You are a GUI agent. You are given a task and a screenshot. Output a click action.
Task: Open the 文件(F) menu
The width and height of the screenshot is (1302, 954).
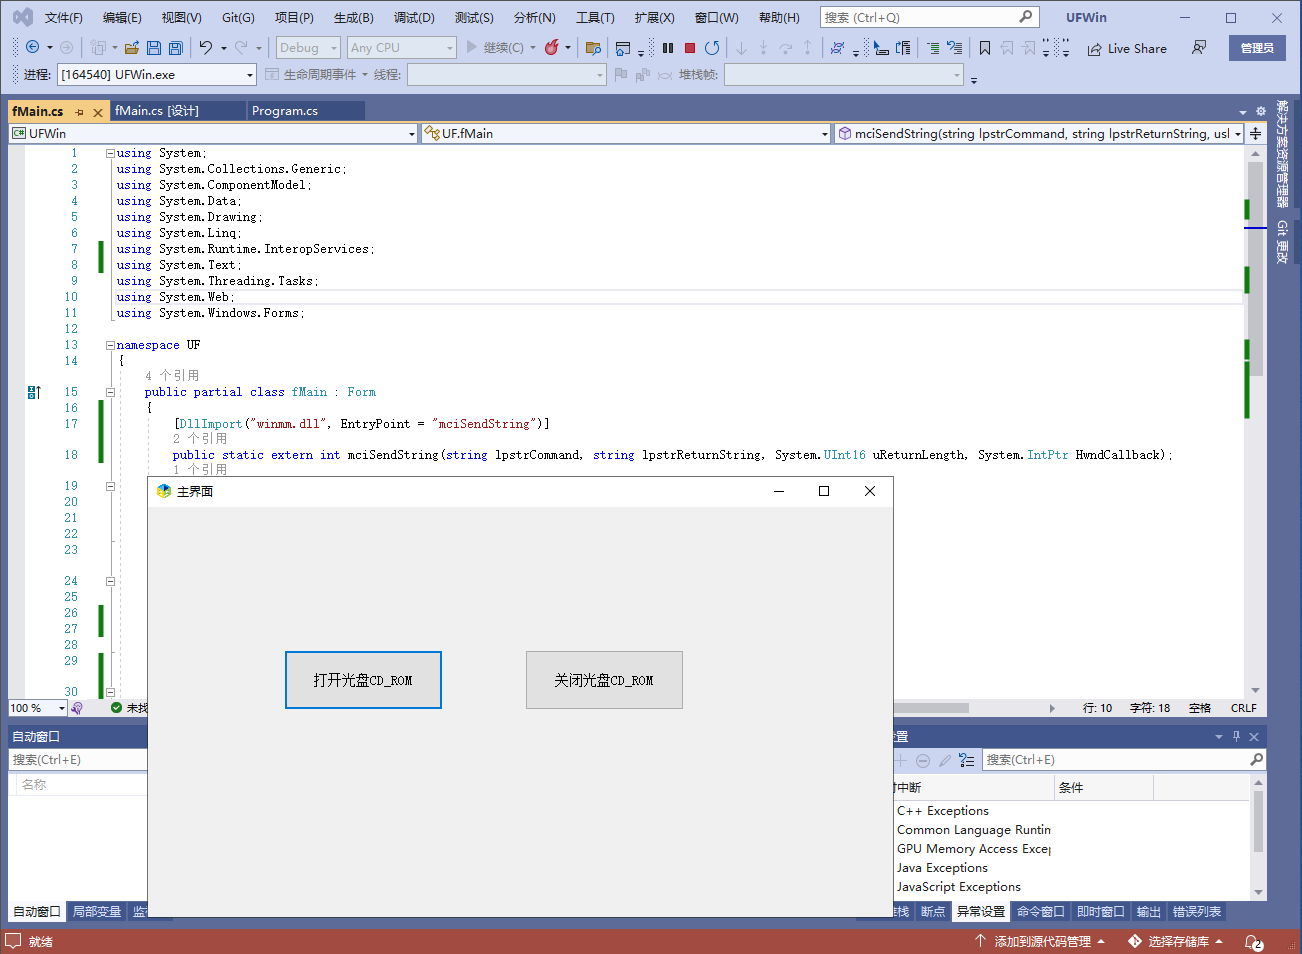[64, 18]
